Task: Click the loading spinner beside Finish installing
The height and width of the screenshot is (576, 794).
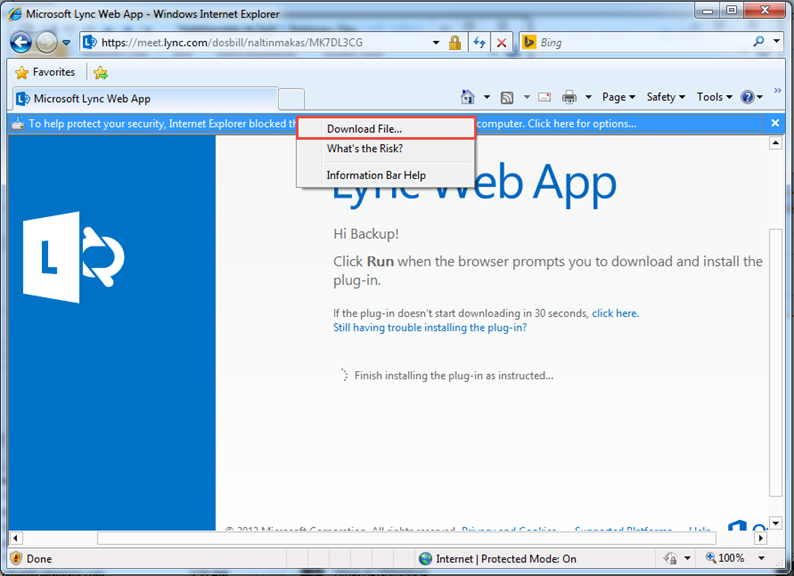Action: [344, 375]
